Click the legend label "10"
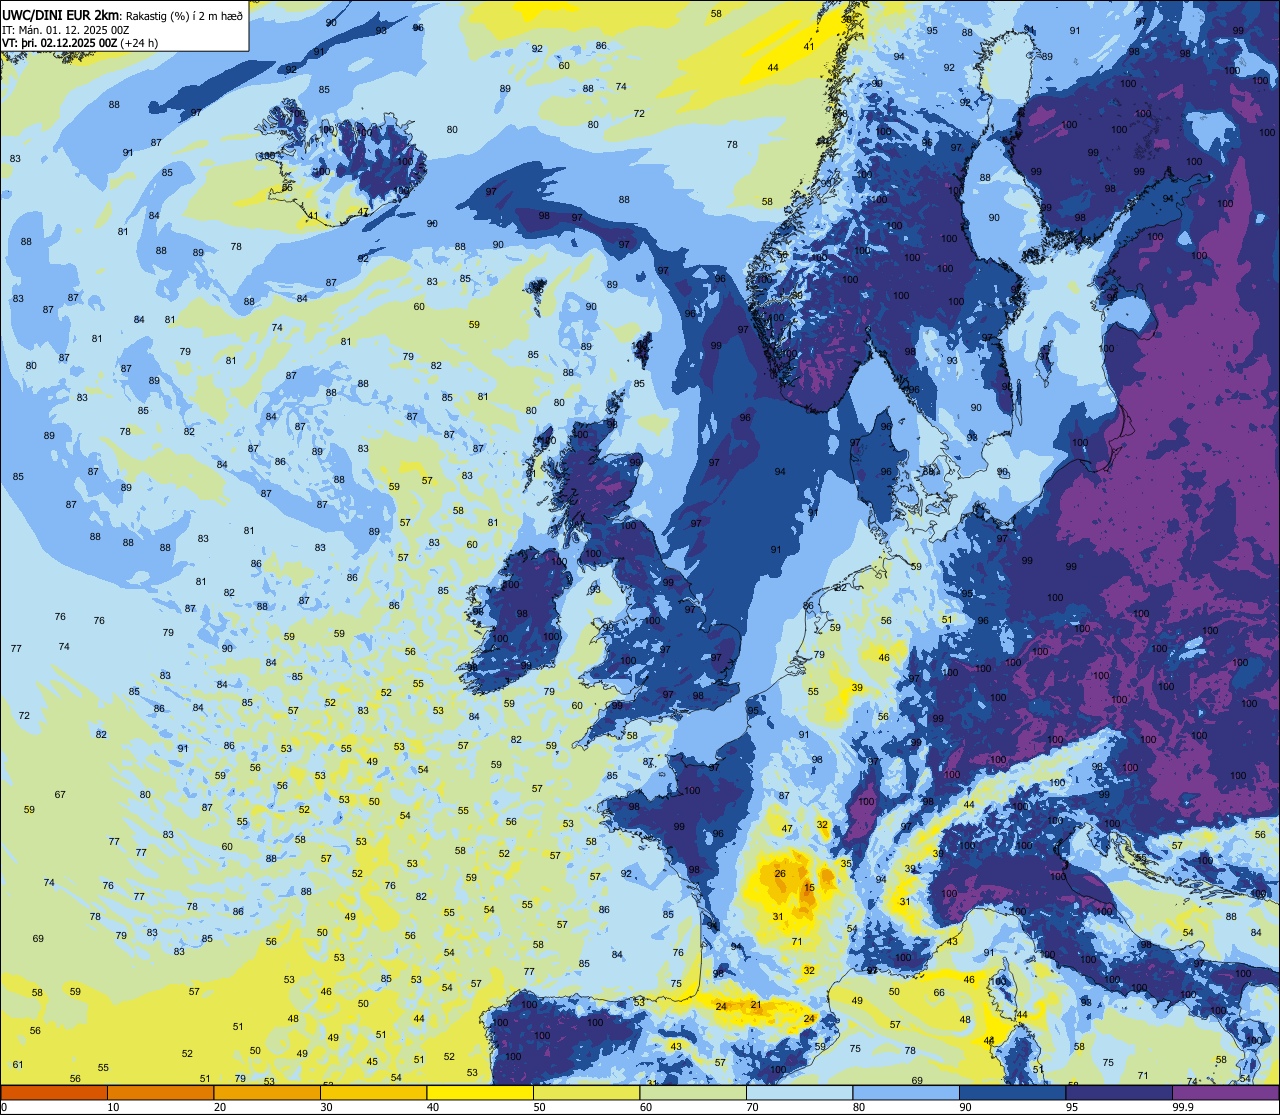This screenshot has width=1280, height=1115. click(x=113, y=1107)
